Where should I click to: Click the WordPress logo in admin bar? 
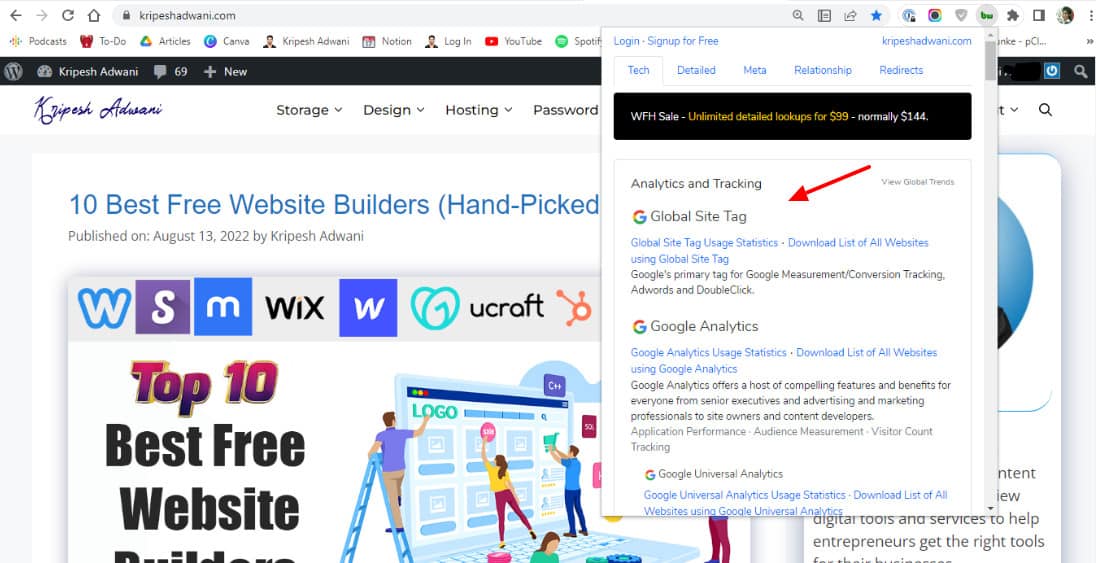coord(13,71)
